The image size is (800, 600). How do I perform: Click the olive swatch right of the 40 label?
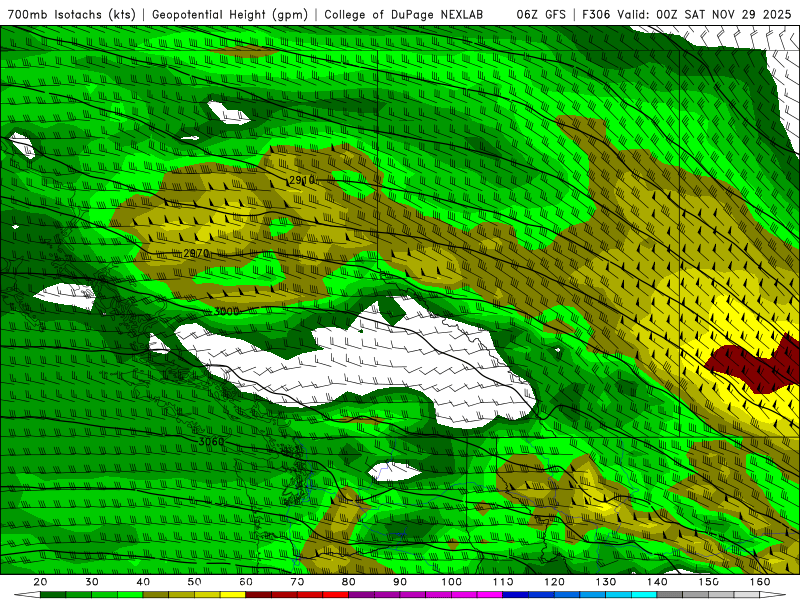click(156, 594)
